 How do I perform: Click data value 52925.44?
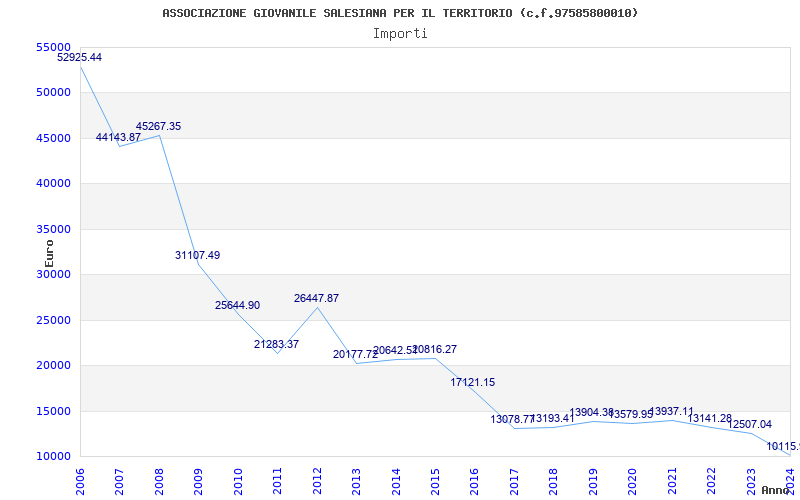pos(79,58)
